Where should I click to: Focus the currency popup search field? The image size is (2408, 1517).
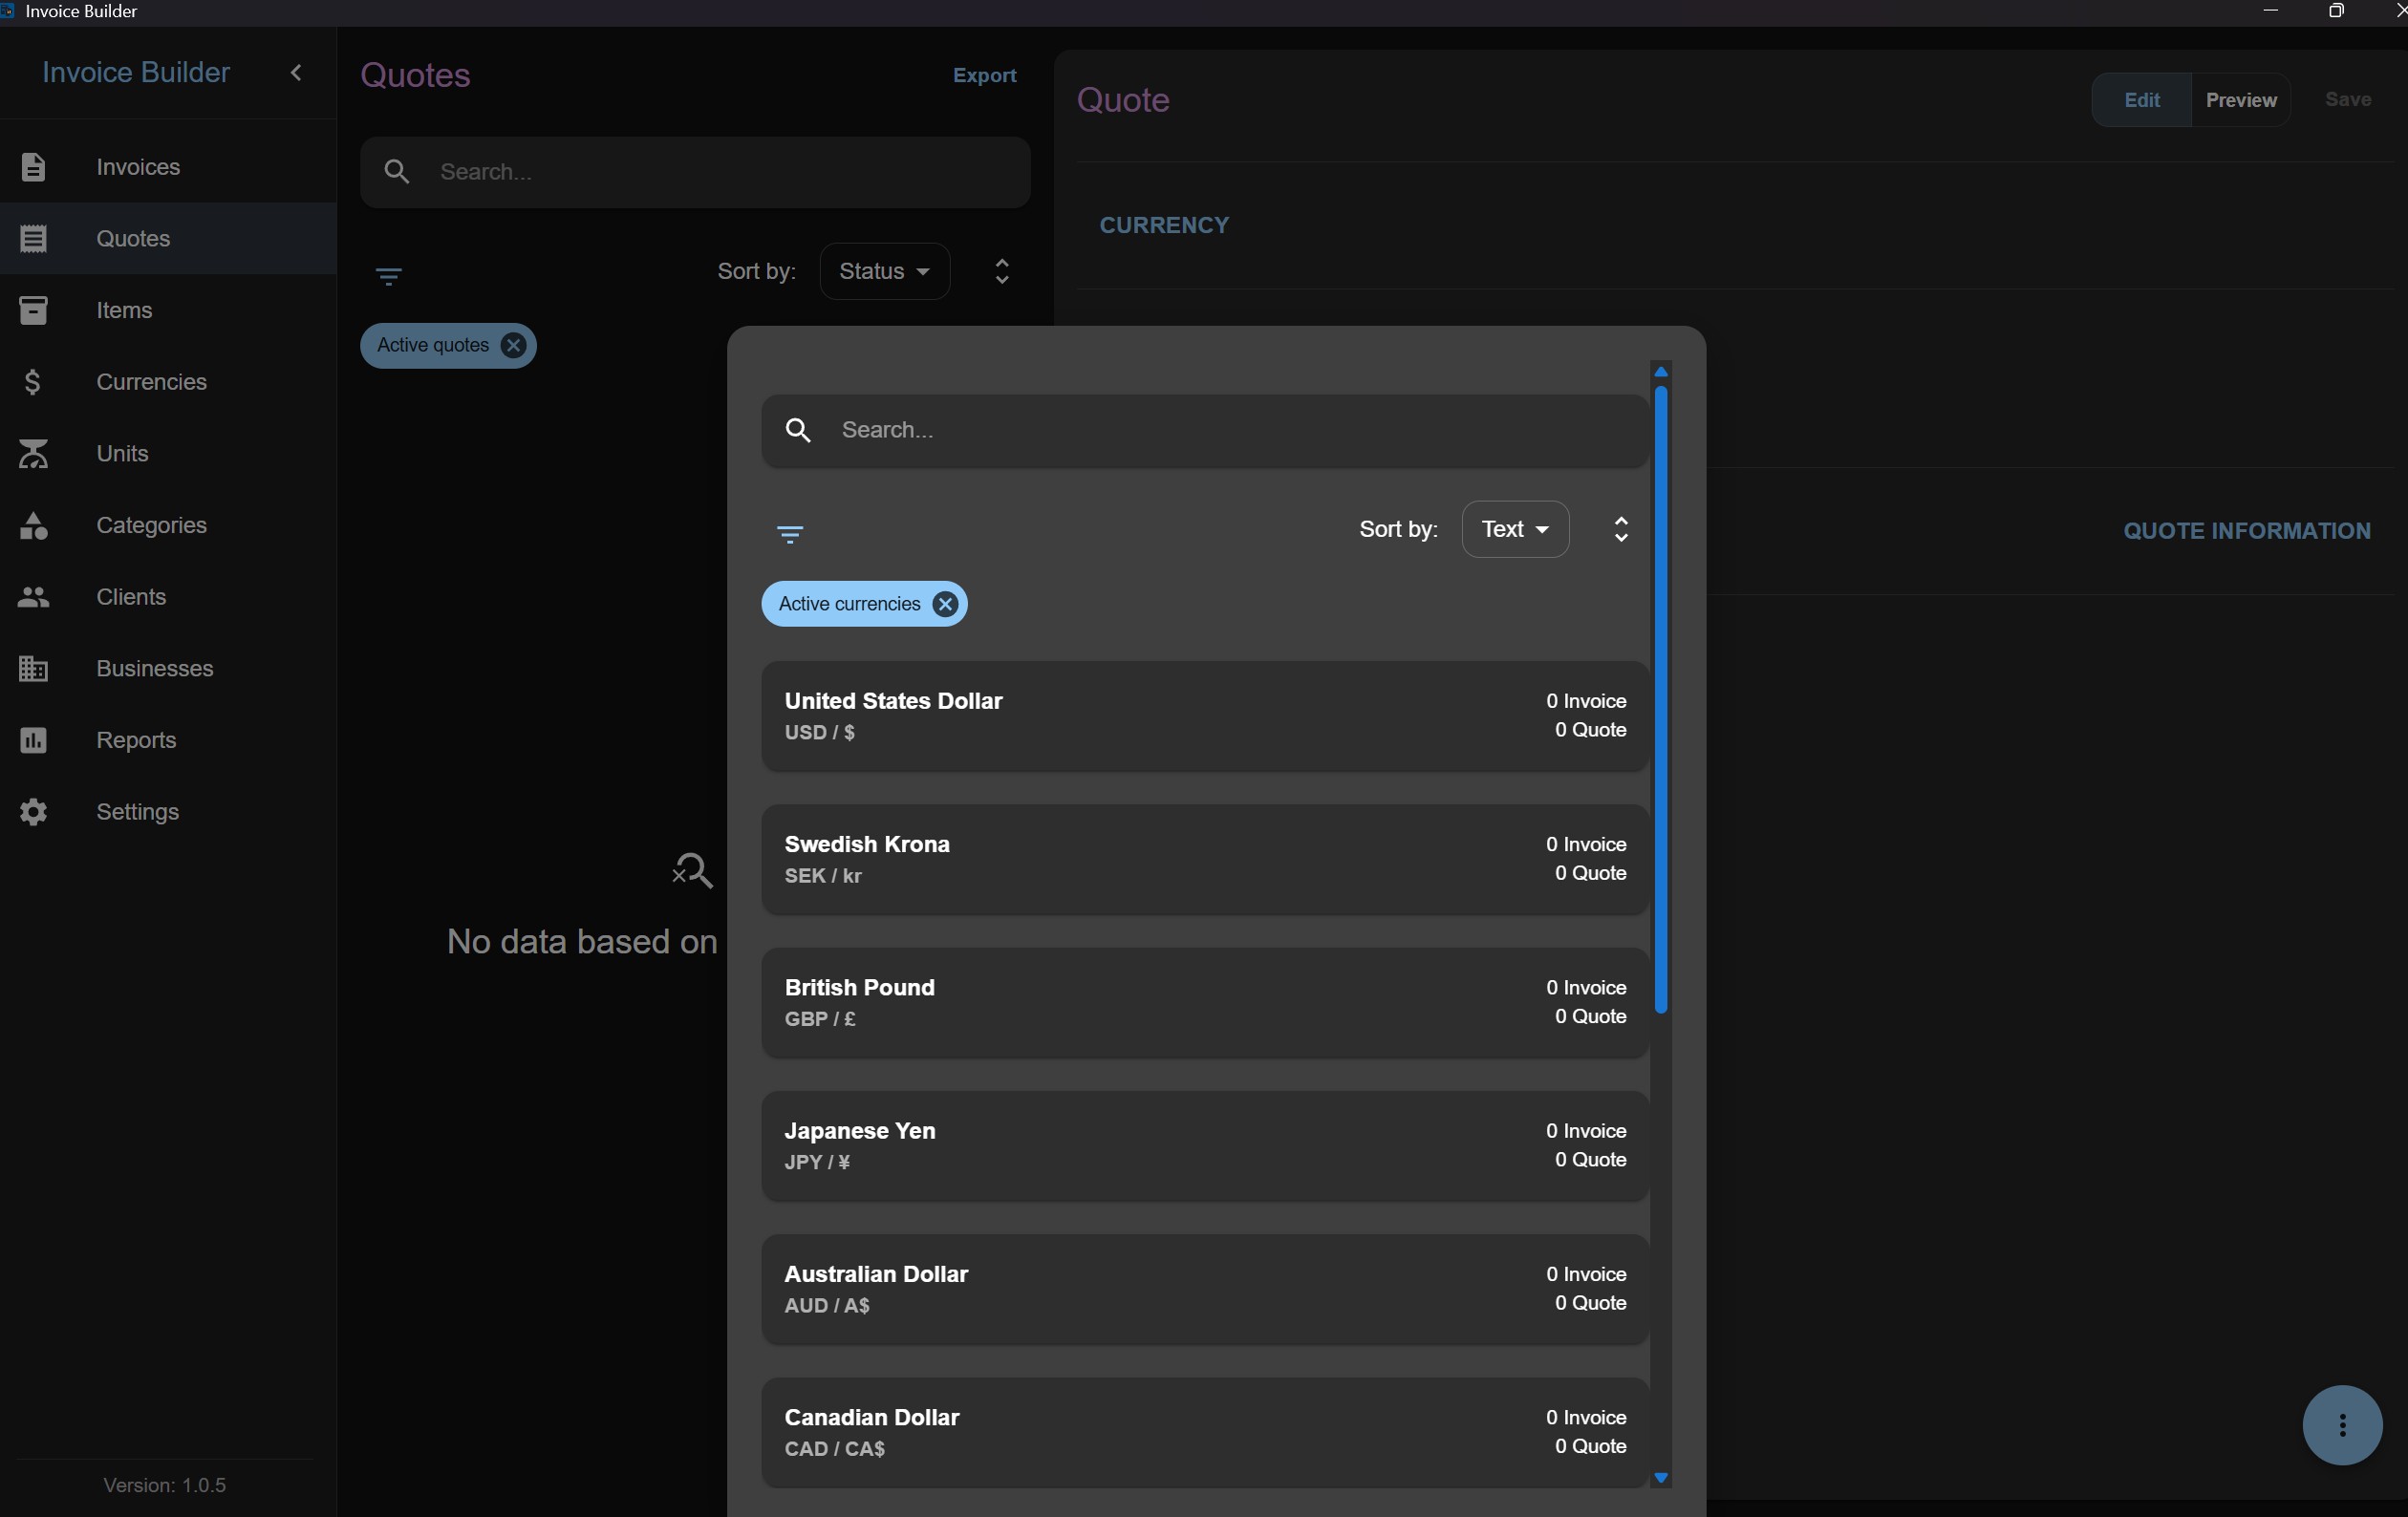click(x=1204, y=430)
